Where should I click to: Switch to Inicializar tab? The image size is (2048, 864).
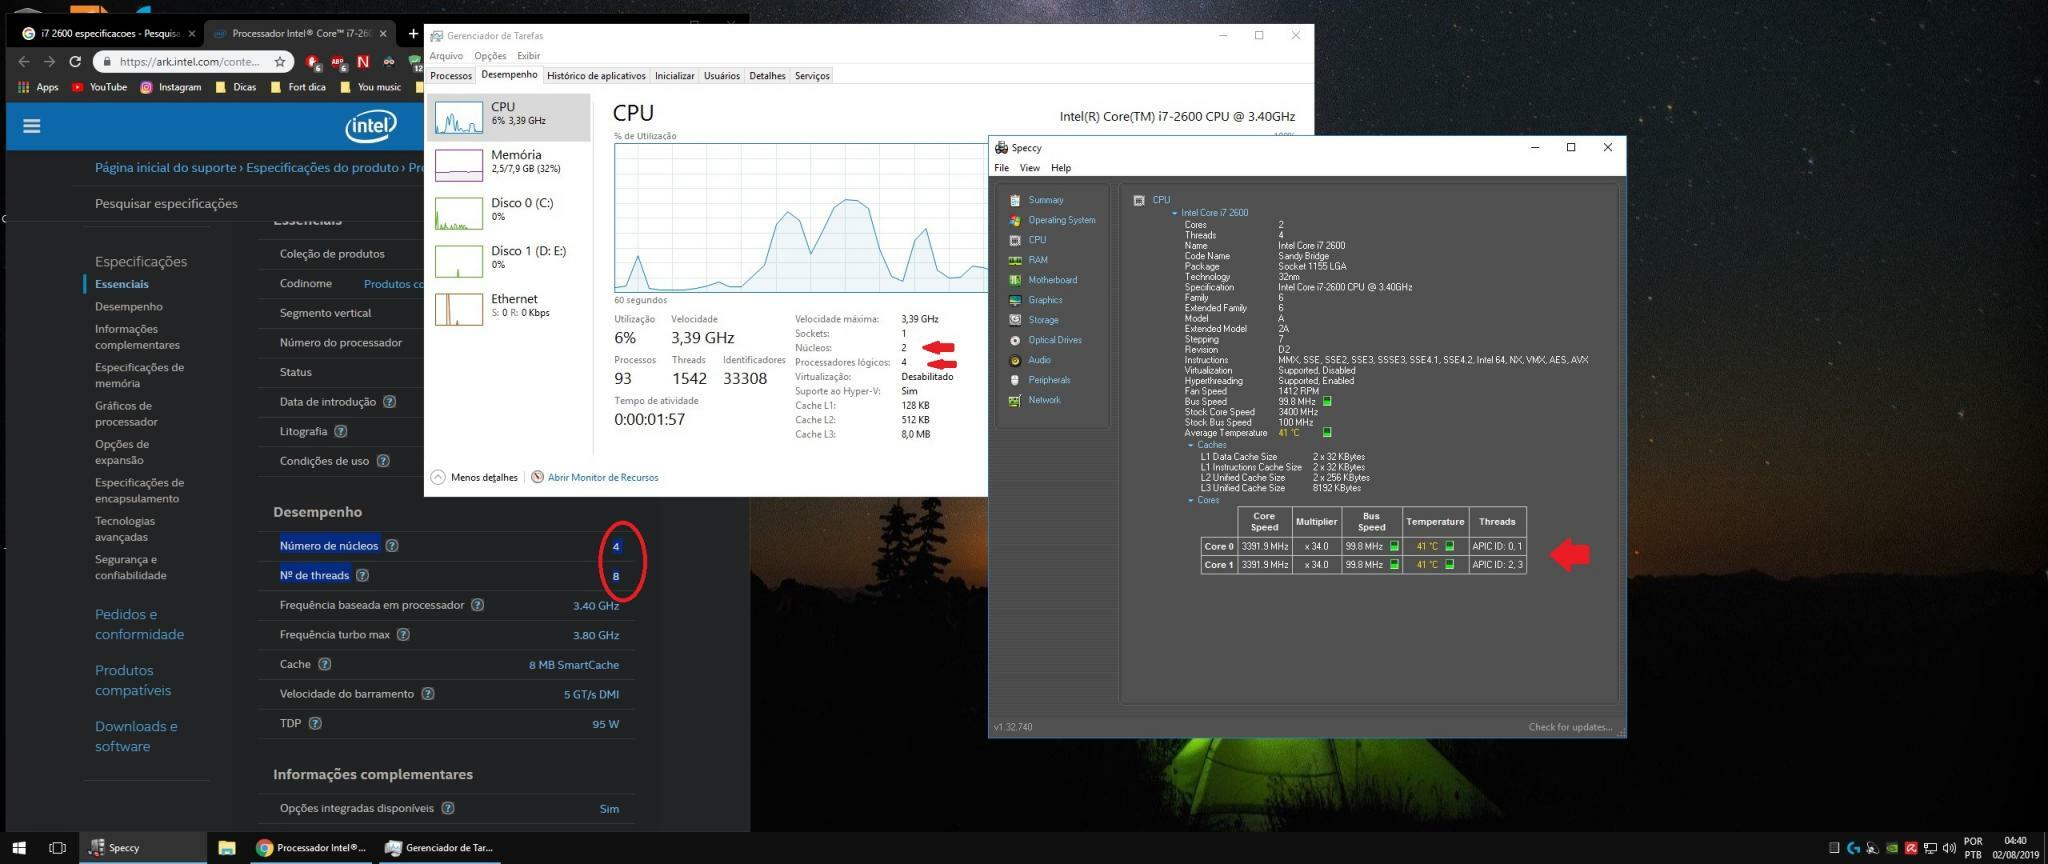pos(675,76)
